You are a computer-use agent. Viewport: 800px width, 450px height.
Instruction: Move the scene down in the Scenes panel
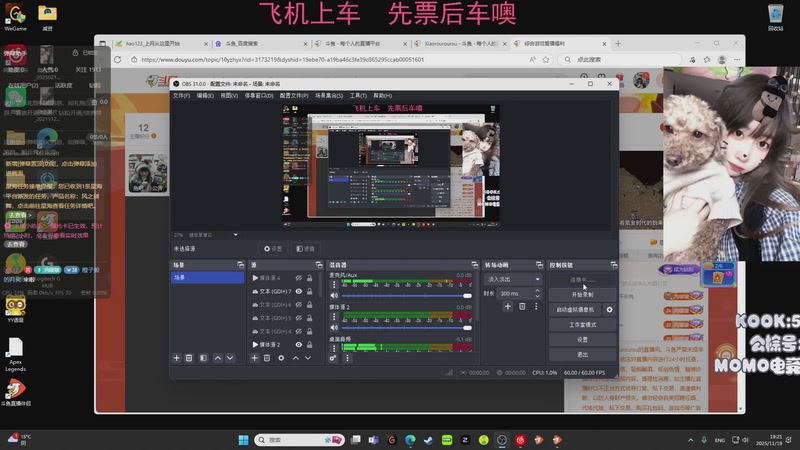(230, 358)
